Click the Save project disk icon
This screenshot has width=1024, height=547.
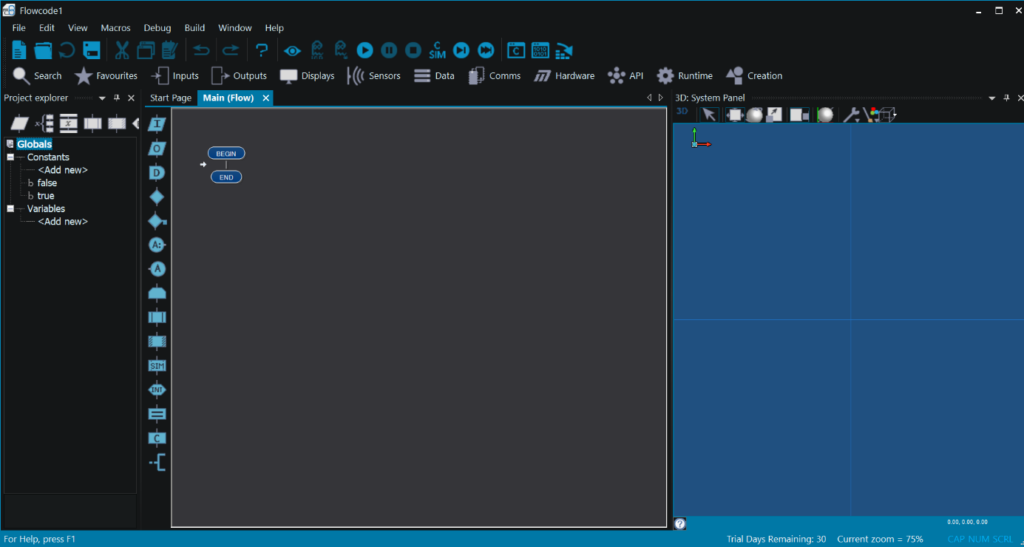coord(92,50)
